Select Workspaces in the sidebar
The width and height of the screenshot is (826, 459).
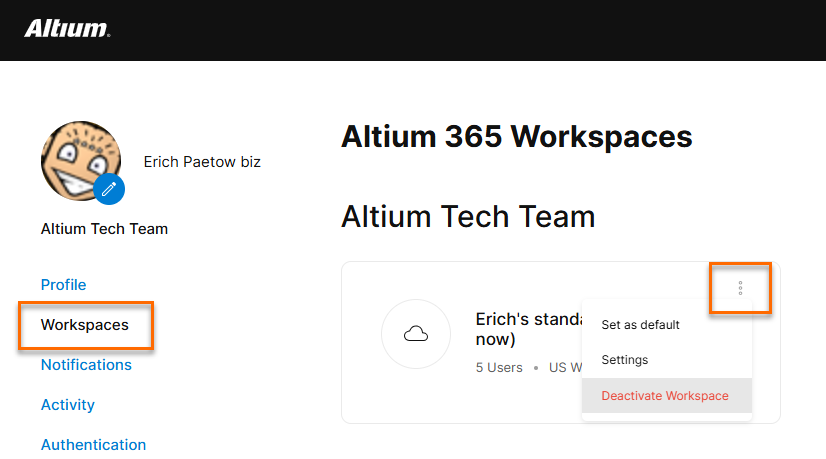[x=84, y=325]
